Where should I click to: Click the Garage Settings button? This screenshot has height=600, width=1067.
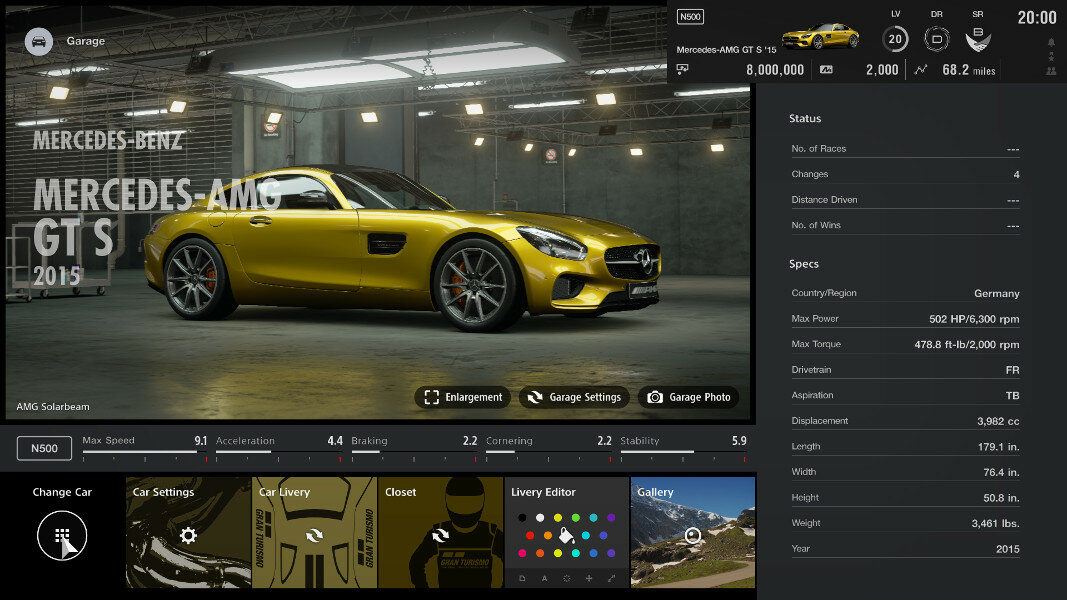[574, 397]
